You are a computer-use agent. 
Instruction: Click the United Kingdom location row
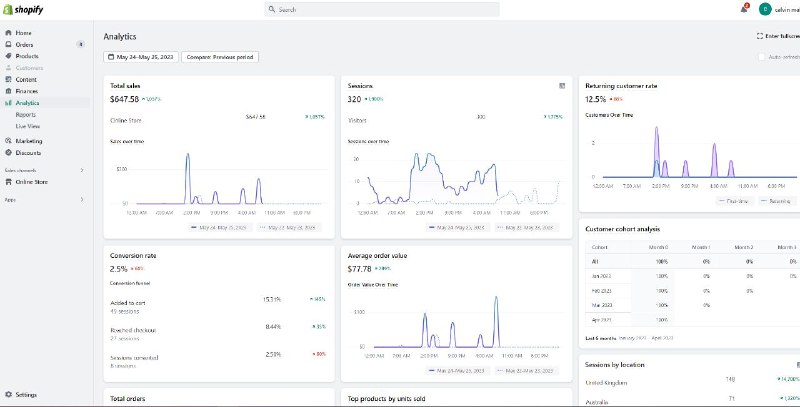click(x=692, y=382)
